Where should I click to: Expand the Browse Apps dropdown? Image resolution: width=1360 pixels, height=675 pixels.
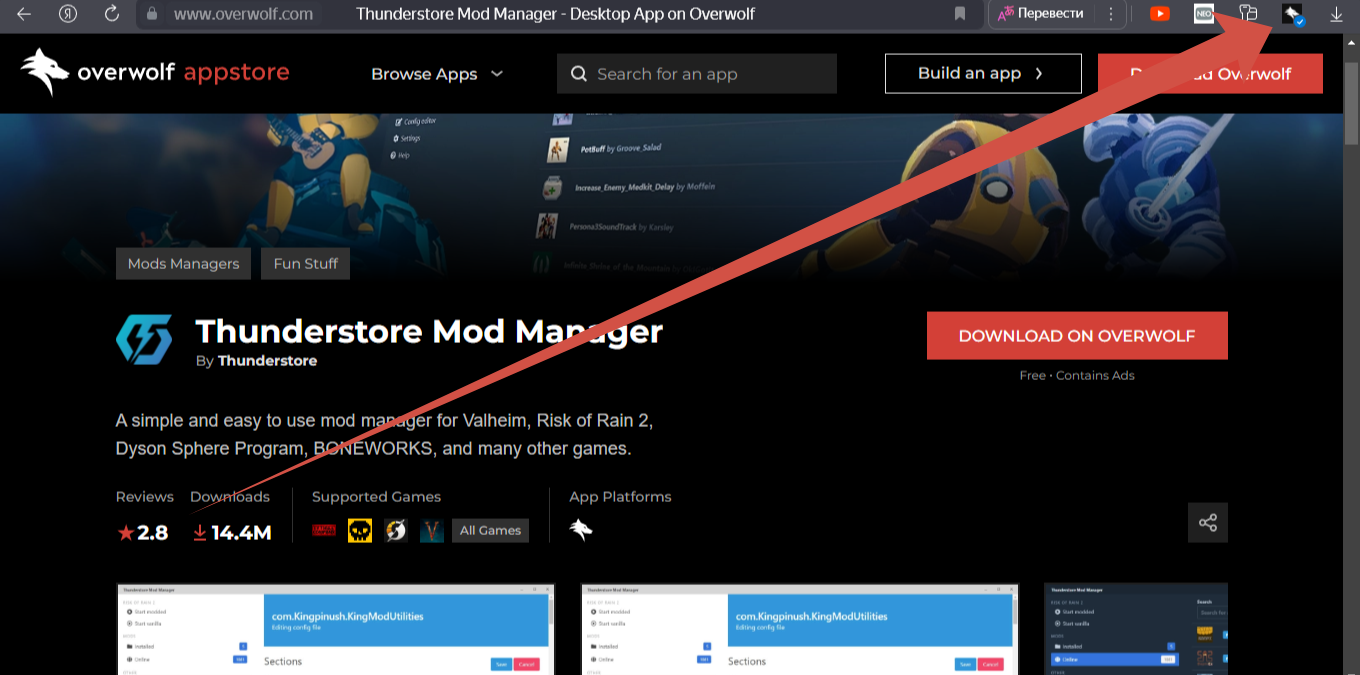[x=436, y=74]
